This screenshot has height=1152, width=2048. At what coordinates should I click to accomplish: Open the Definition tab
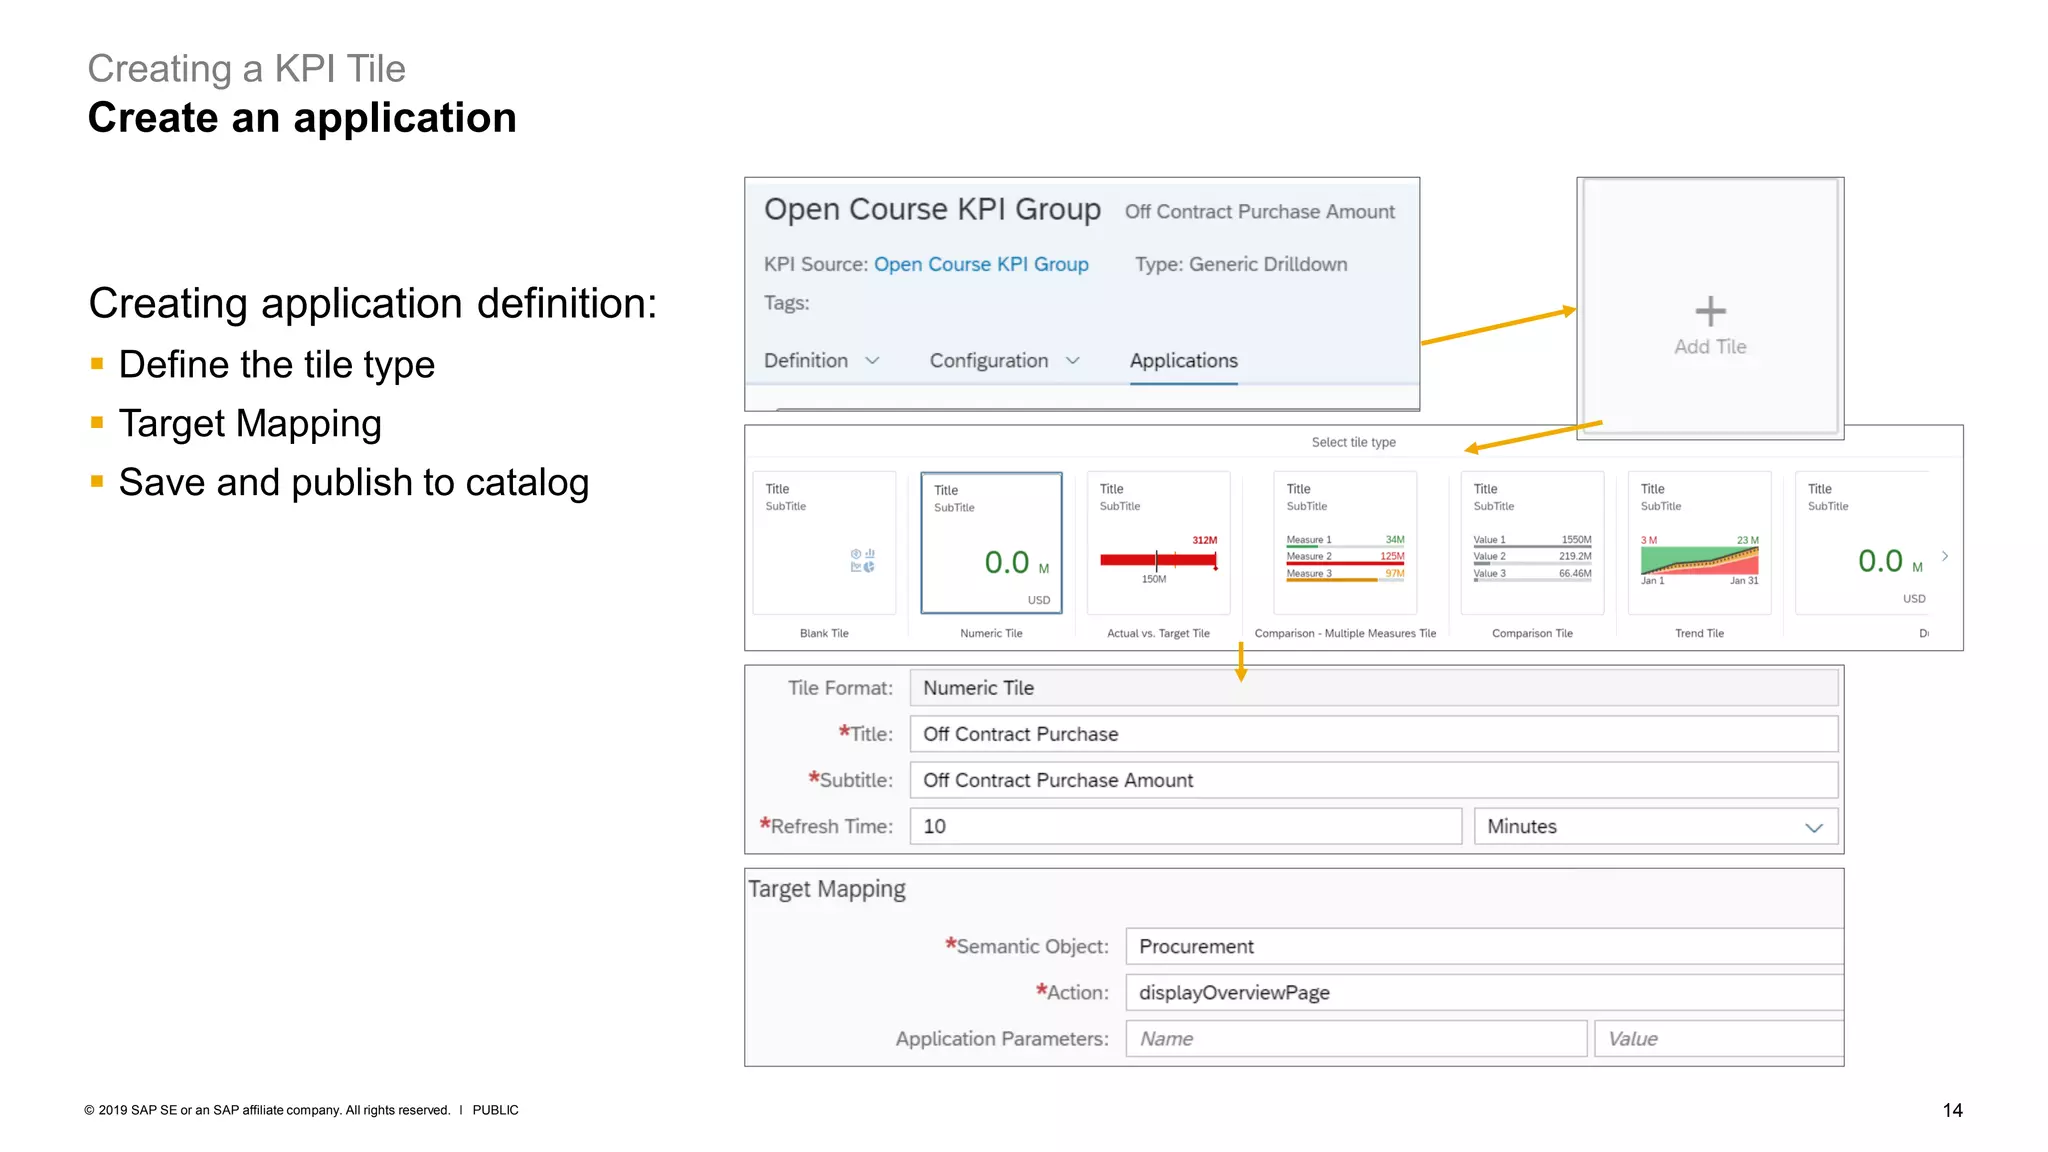tap(806, 361)
